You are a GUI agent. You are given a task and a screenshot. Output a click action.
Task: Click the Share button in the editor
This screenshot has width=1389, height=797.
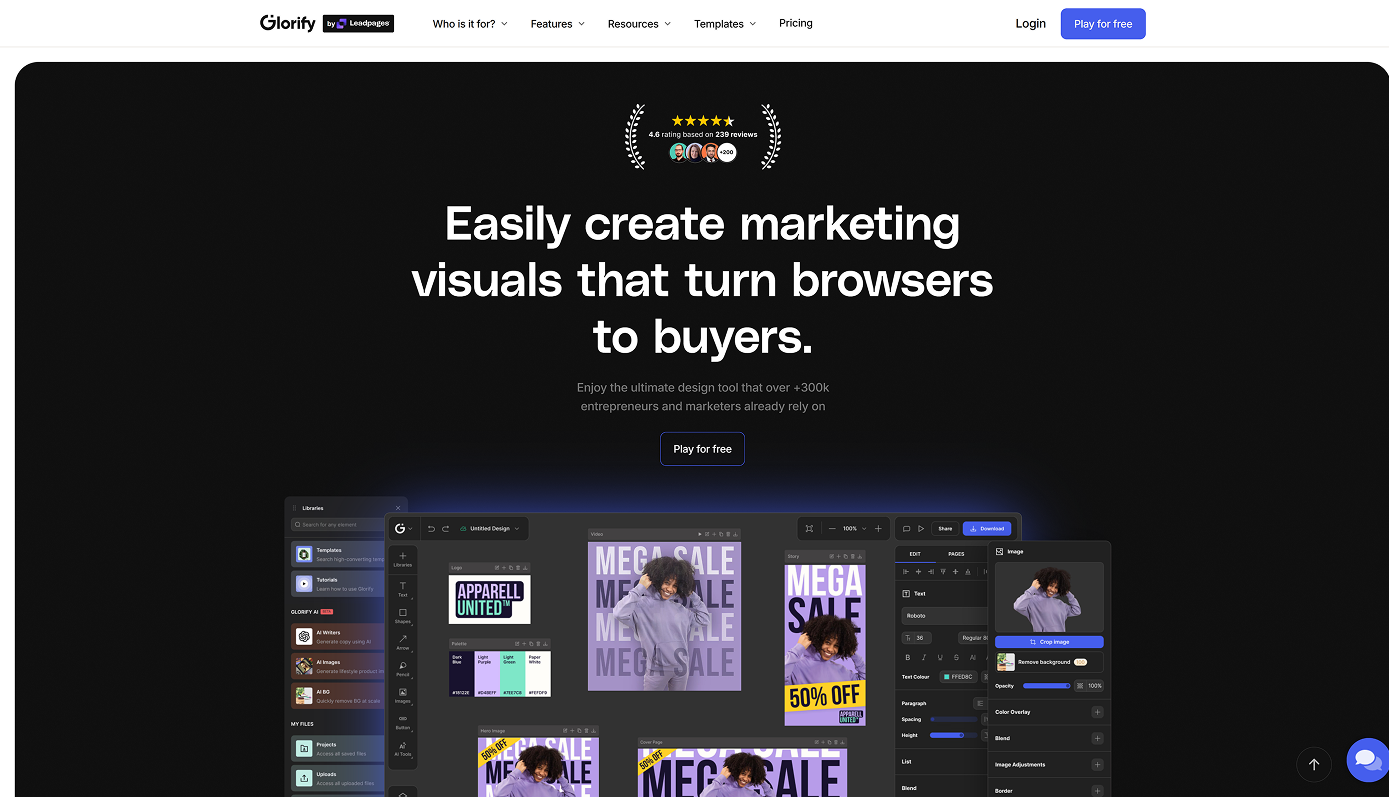[945, 528]
